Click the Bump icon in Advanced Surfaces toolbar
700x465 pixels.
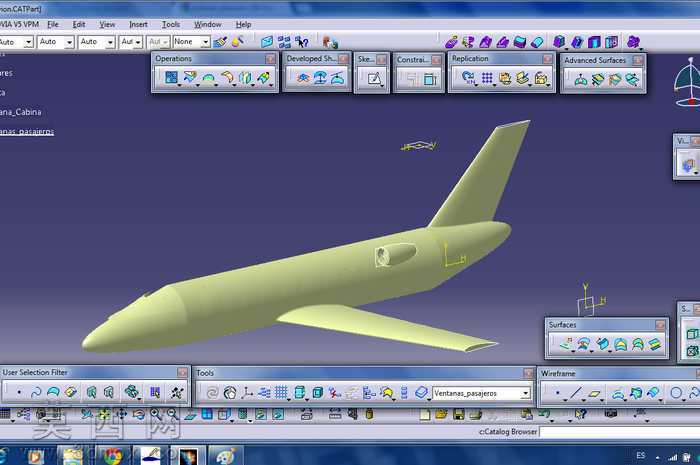click(x=580, y=80)
